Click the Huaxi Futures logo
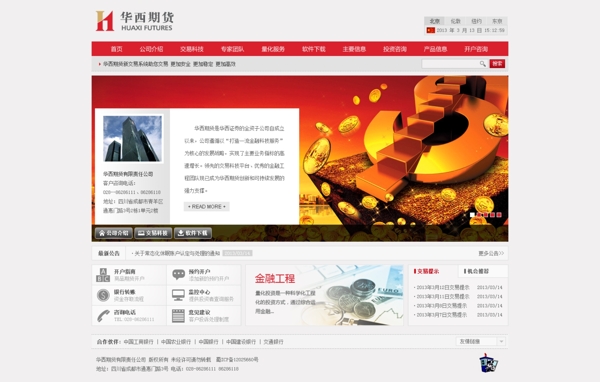600x382 pixels. click(134, 21)
